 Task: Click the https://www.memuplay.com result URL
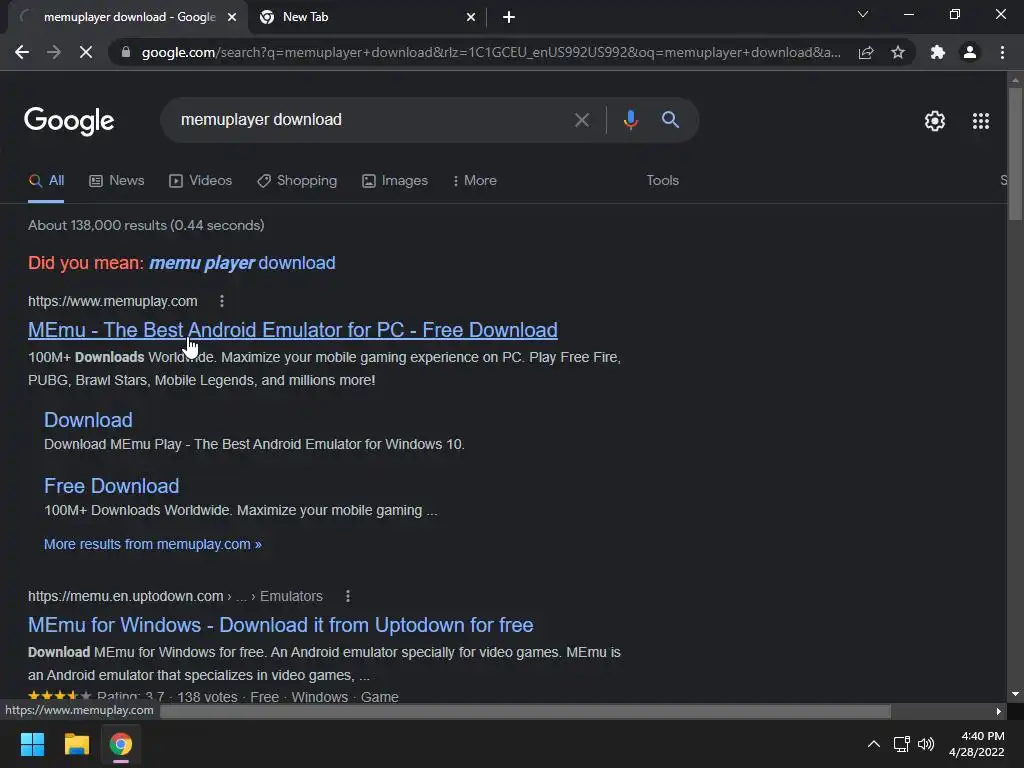(112, 301)
